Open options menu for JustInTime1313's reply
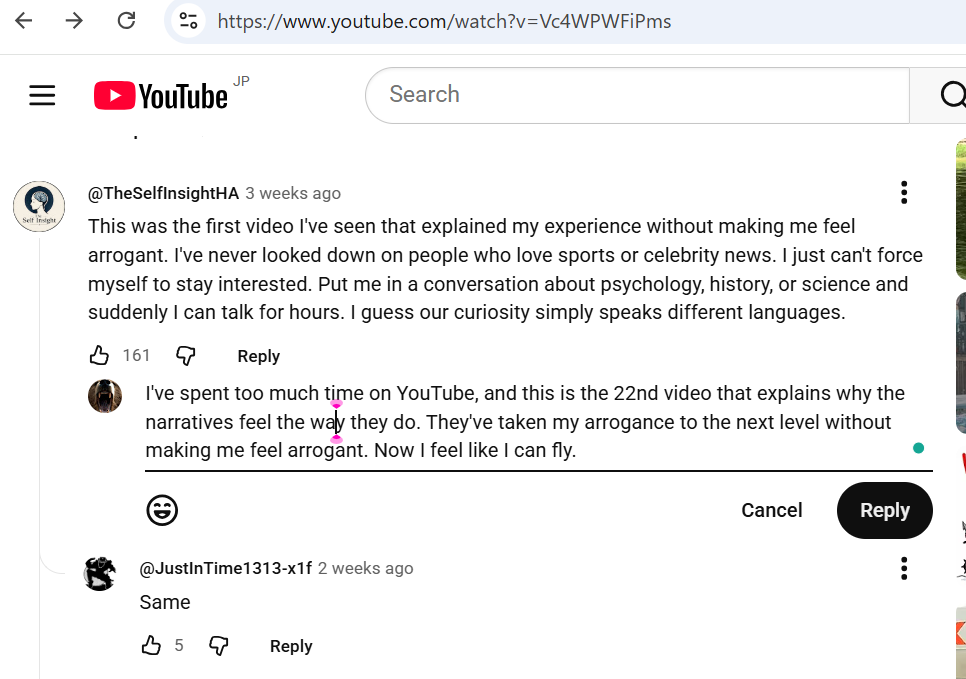 coord(904,568)
